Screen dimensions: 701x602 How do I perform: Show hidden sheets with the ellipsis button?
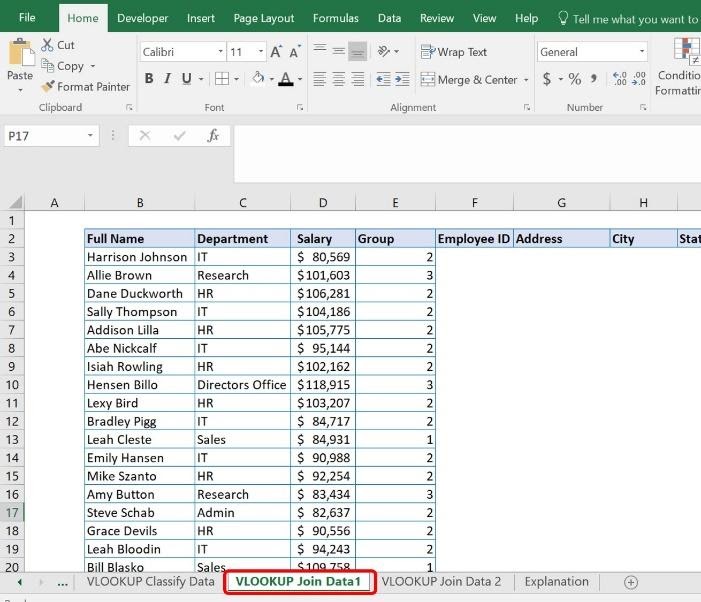coord(63,583)
